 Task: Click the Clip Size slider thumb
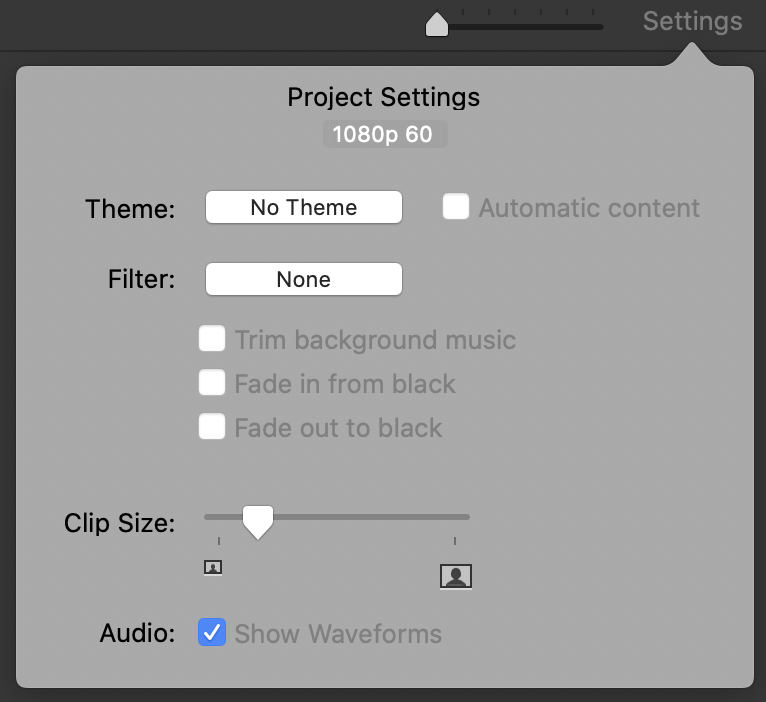[258, 521]
